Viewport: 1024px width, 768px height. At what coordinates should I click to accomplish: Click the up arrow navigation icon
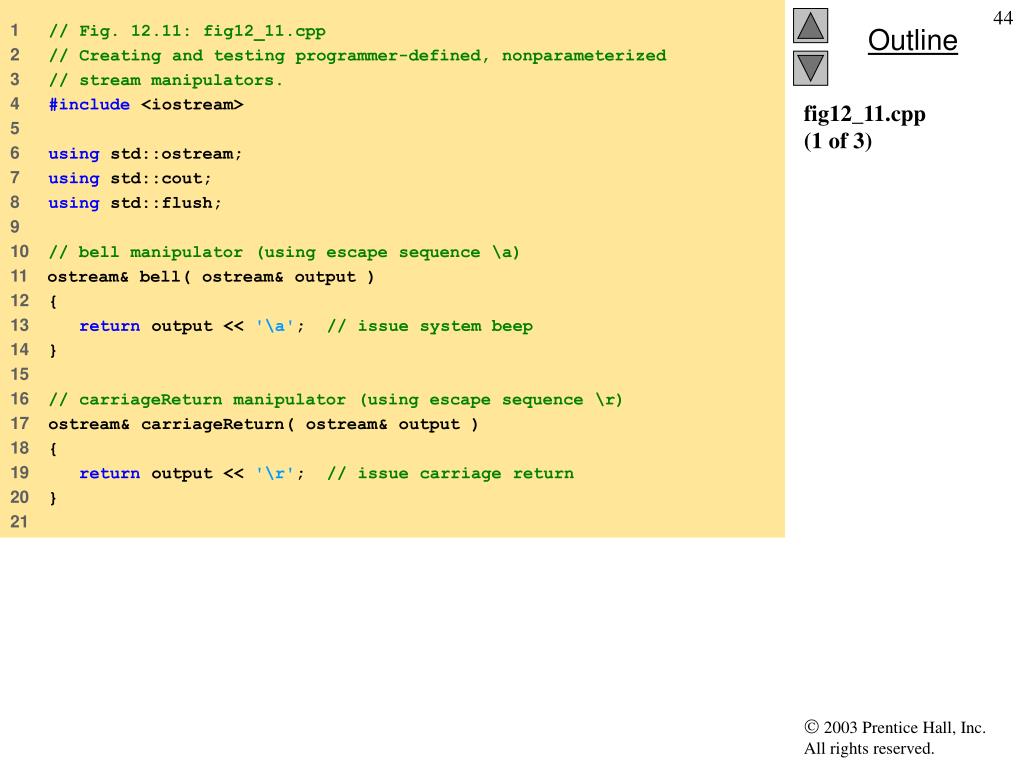pos(810,25)
